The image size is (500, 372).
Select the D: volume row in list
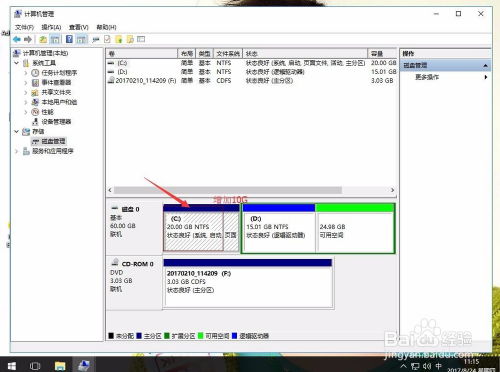click(x=252, y=72)
